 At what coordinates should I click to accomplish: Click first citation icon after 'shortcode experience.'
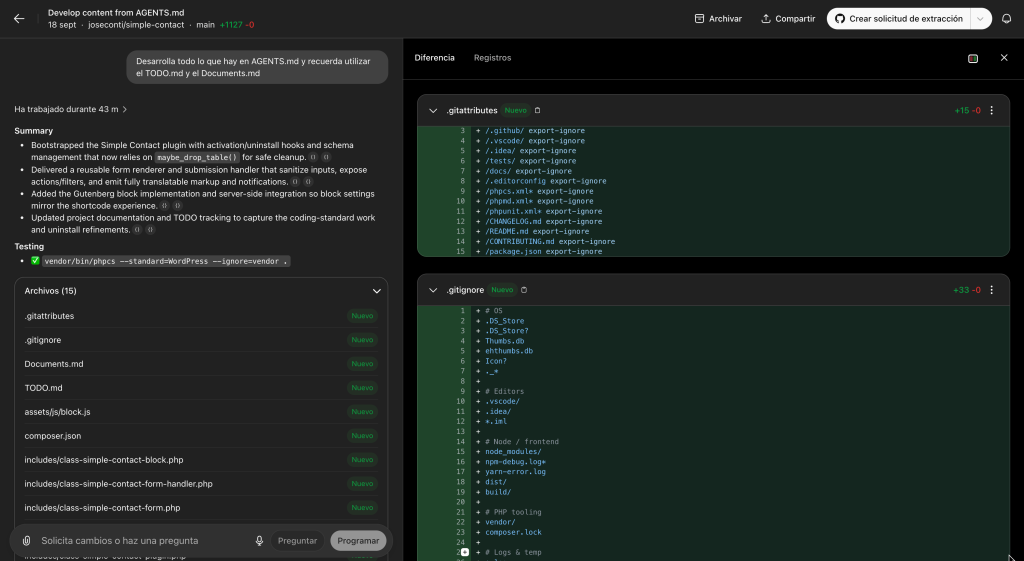pyautogui.click(x=165, y=206)
